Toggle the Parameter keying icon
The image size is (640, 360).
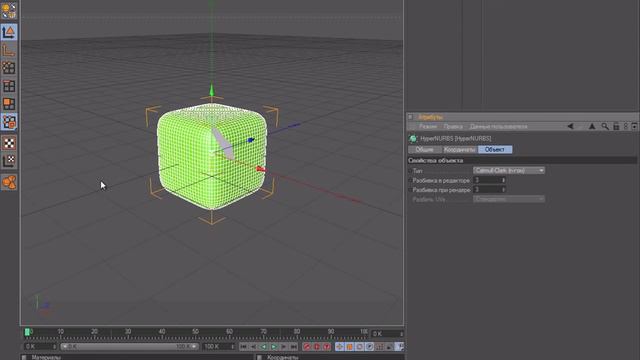[369, 347]
